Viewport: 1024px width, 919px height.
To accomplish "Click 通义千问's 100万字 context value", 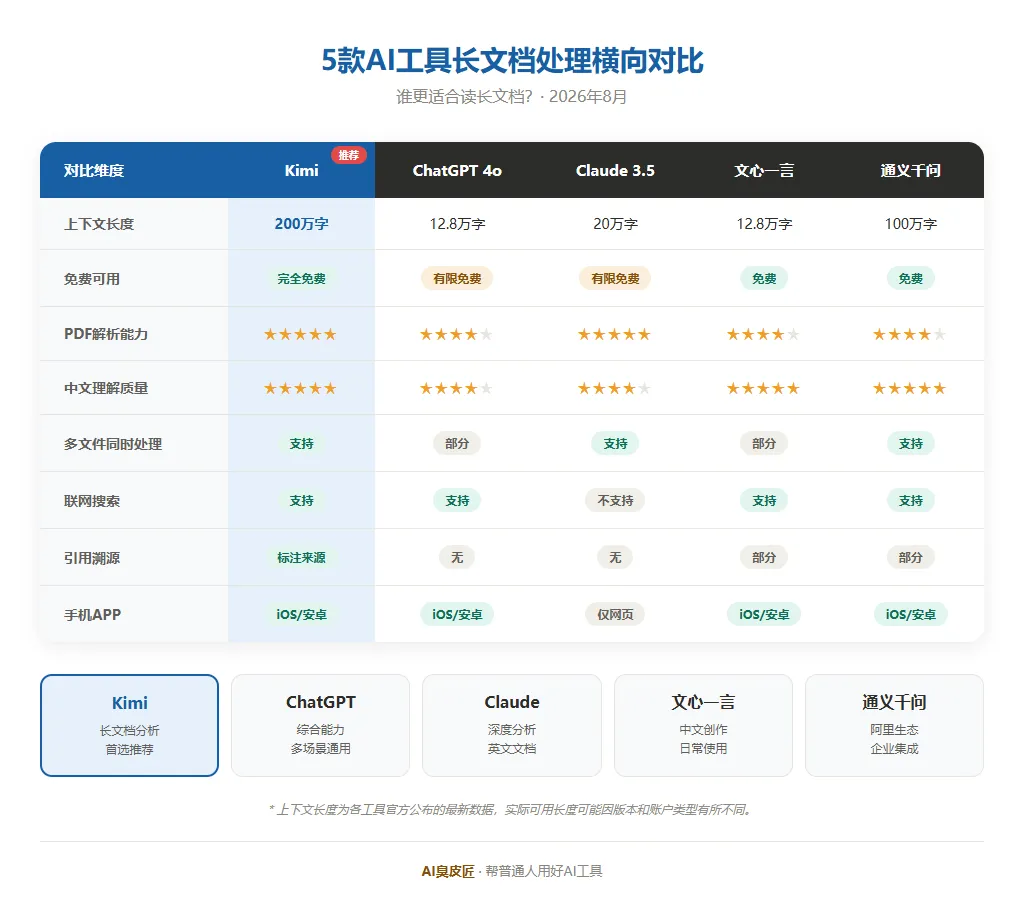I will click(x=910, y=224).
